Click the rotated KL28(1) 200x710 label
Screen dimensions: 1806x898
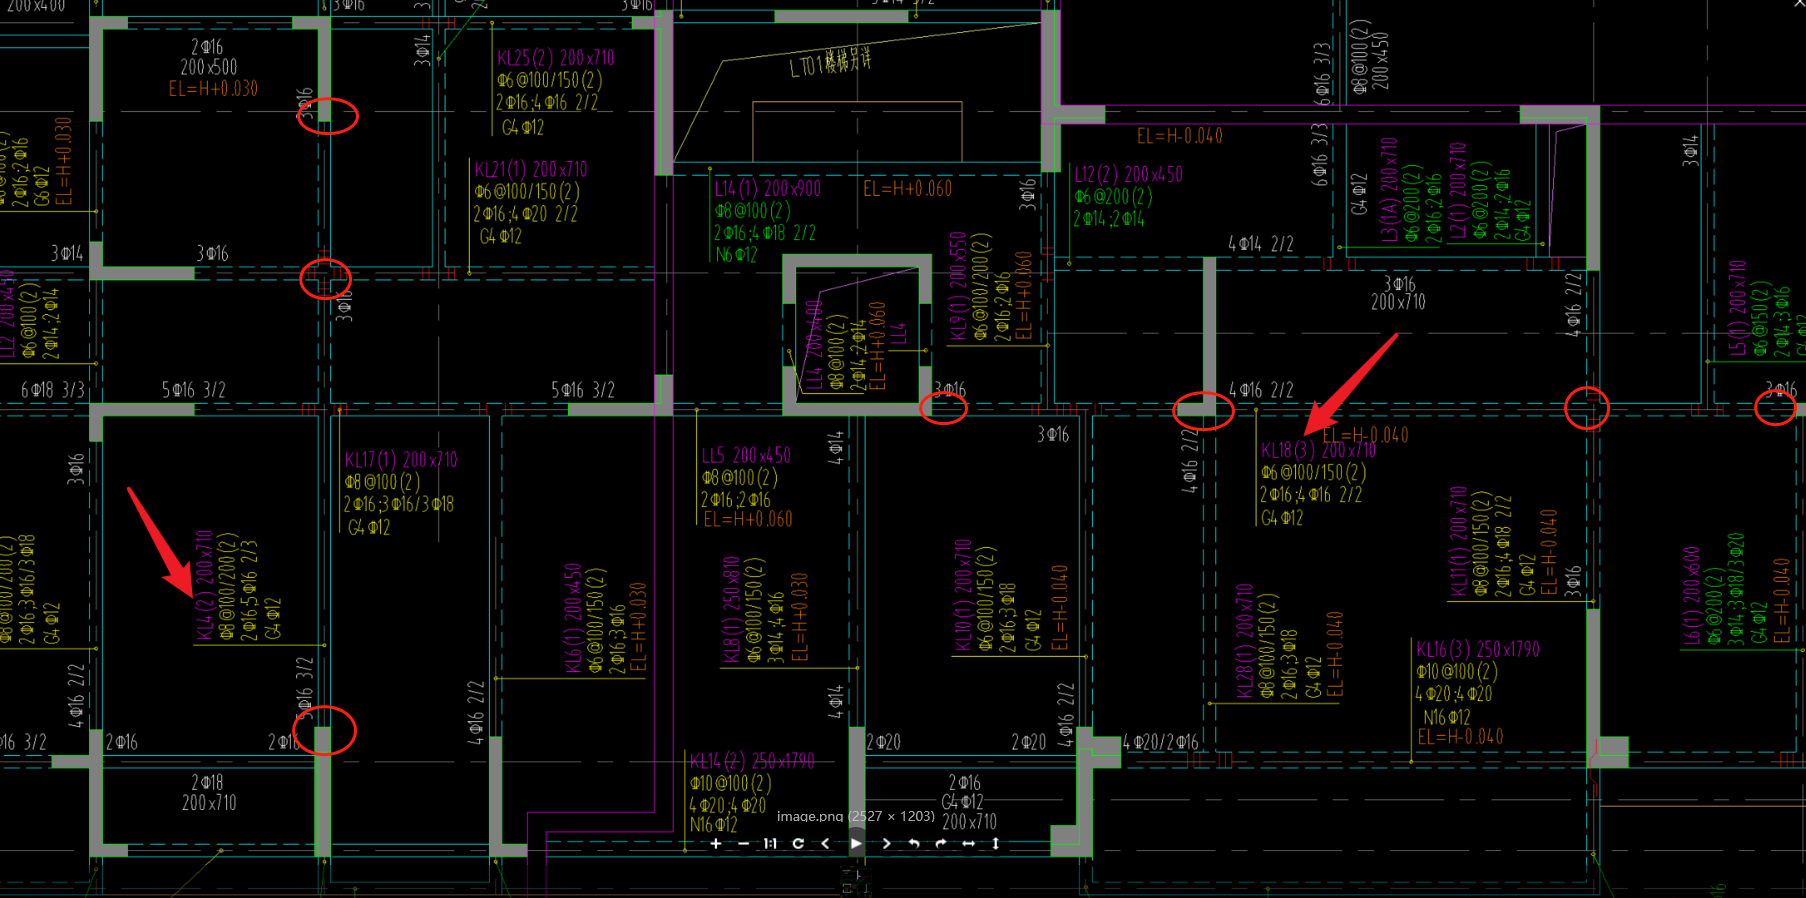coord(1245,642)
